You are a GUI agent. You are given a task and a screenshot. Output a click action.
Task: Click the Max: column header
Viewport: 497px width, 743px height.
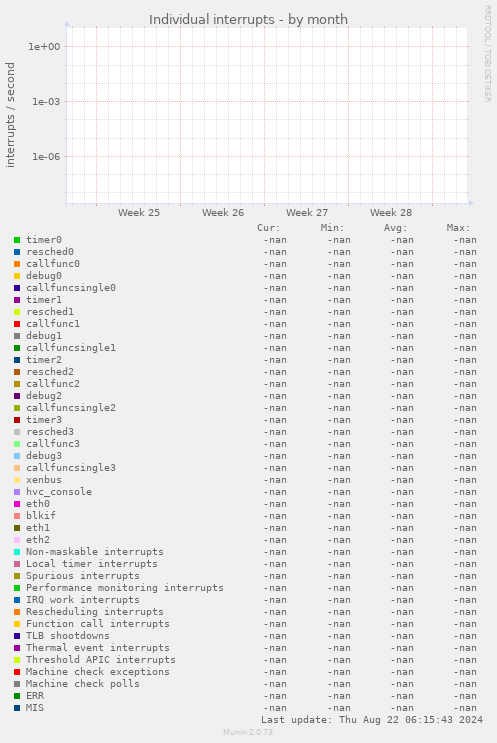pos(458,228)
